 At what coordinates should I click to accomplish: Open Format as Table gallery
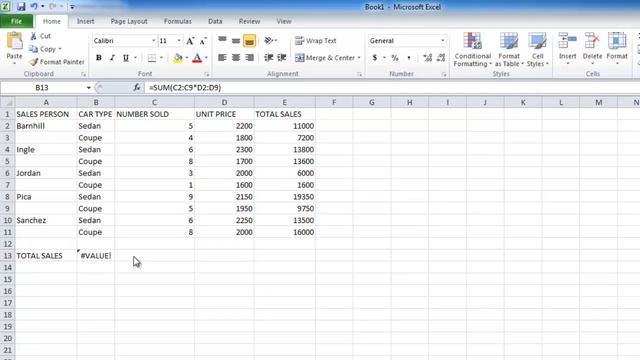click(x=509, y=50)
